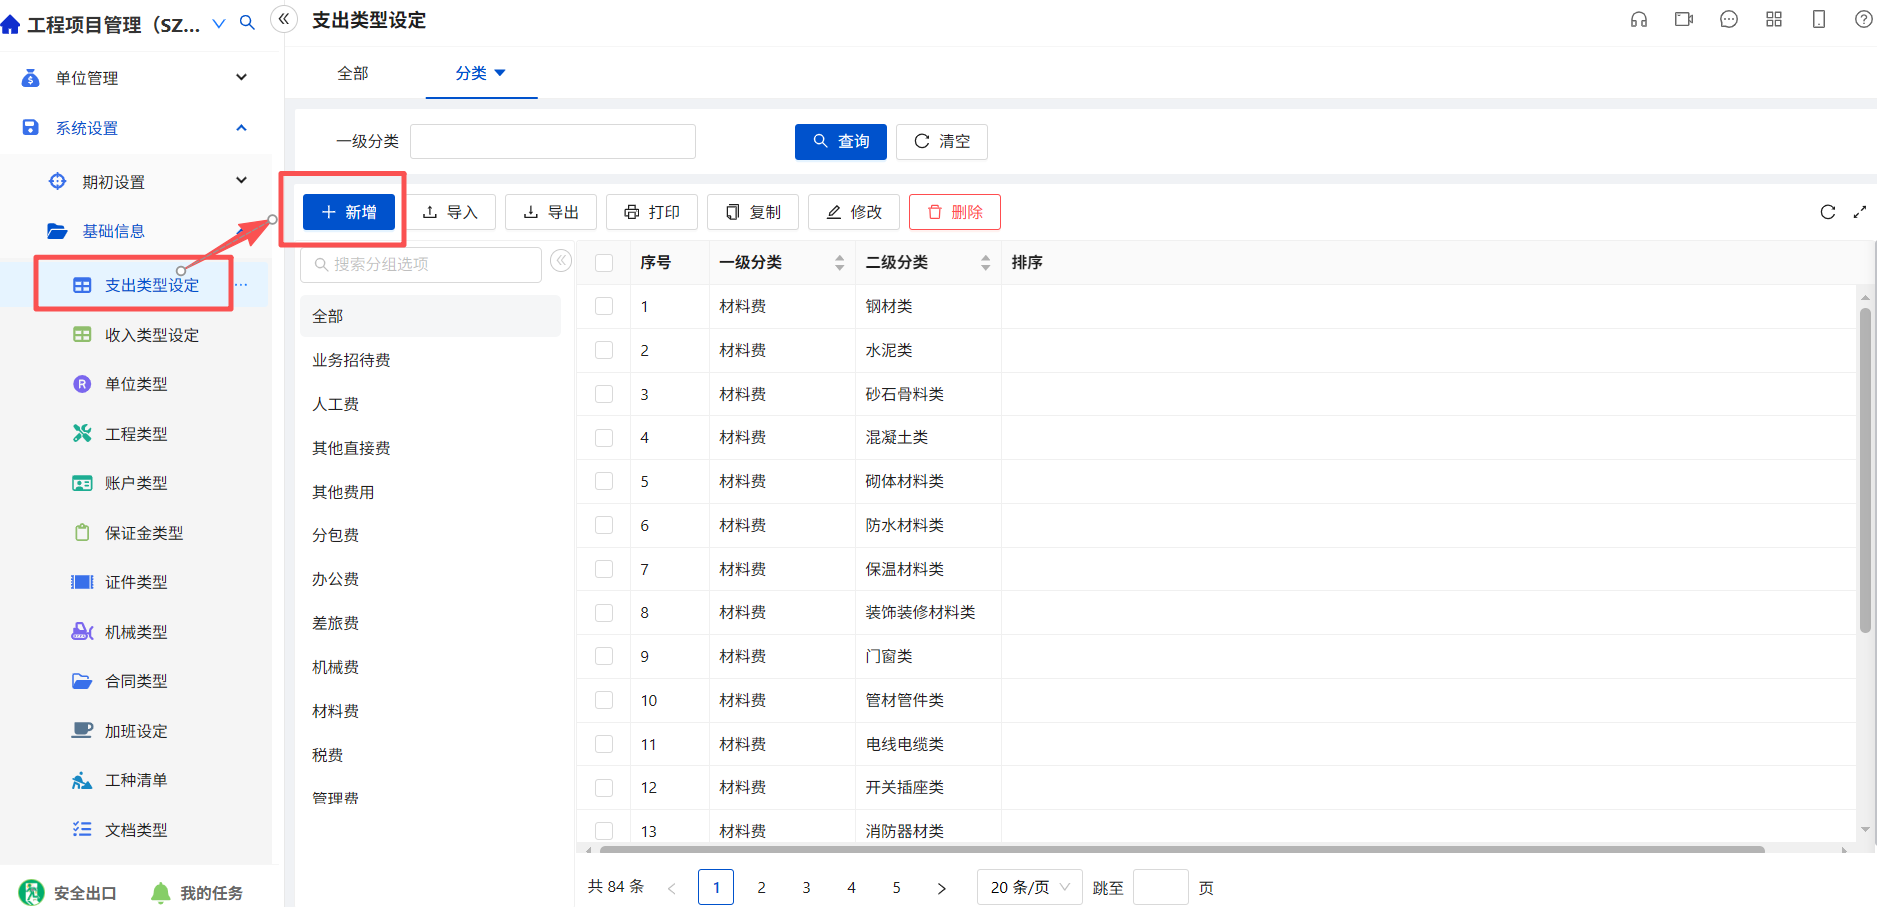Click the video camera icon in top bar
The image size is (1877, 907).
click(1684, 19)
